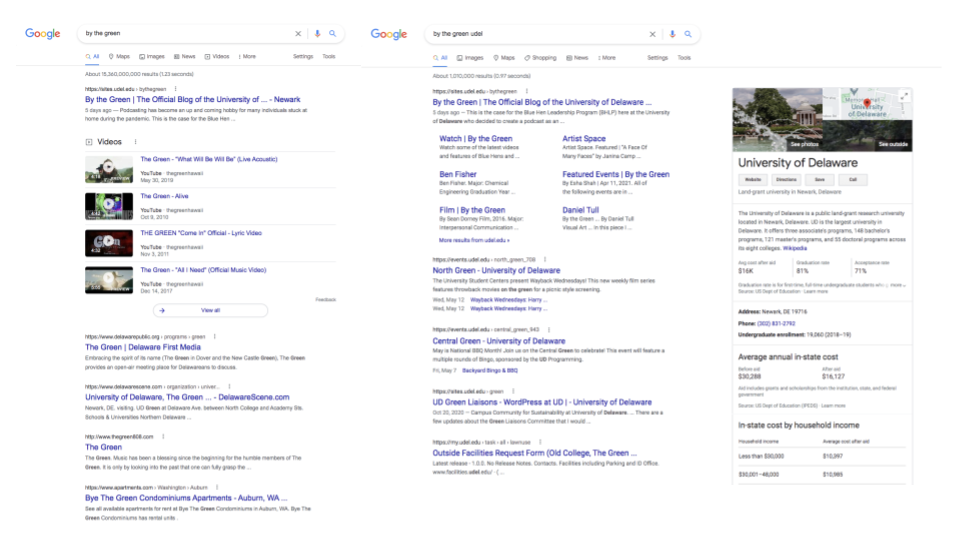This screenshot has width=960, height=540.
Task: Clear the 'by the green' search box
Action: (298, 34)
